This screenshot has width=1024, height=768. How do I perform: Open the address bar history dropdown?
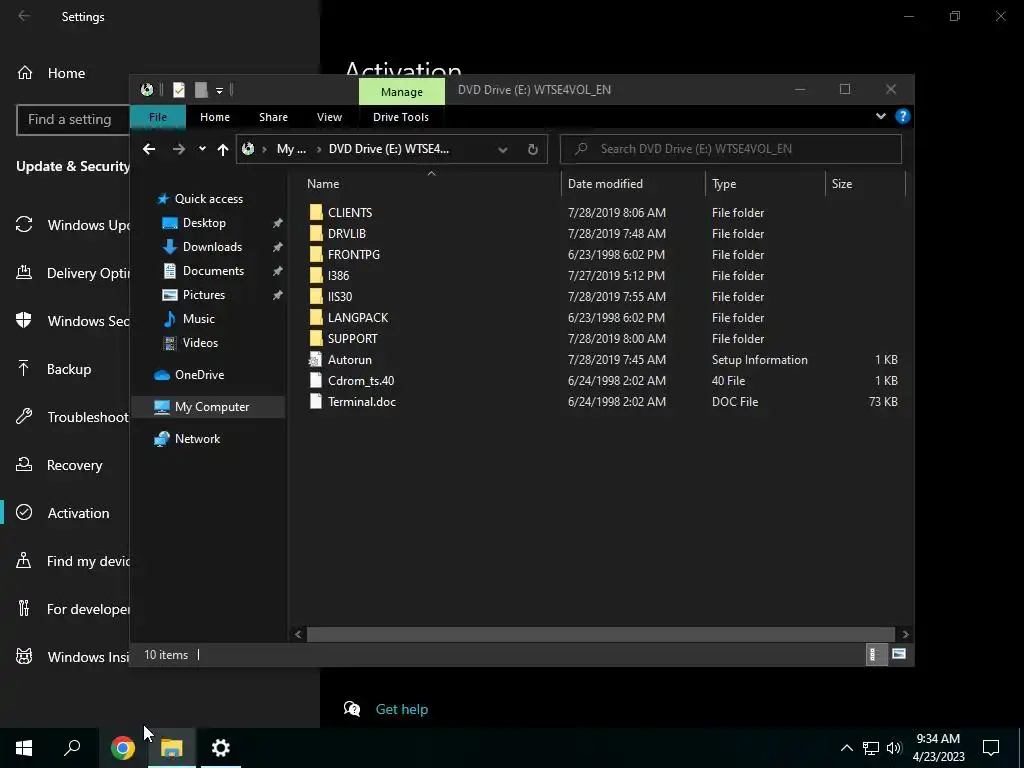(502, 150)
